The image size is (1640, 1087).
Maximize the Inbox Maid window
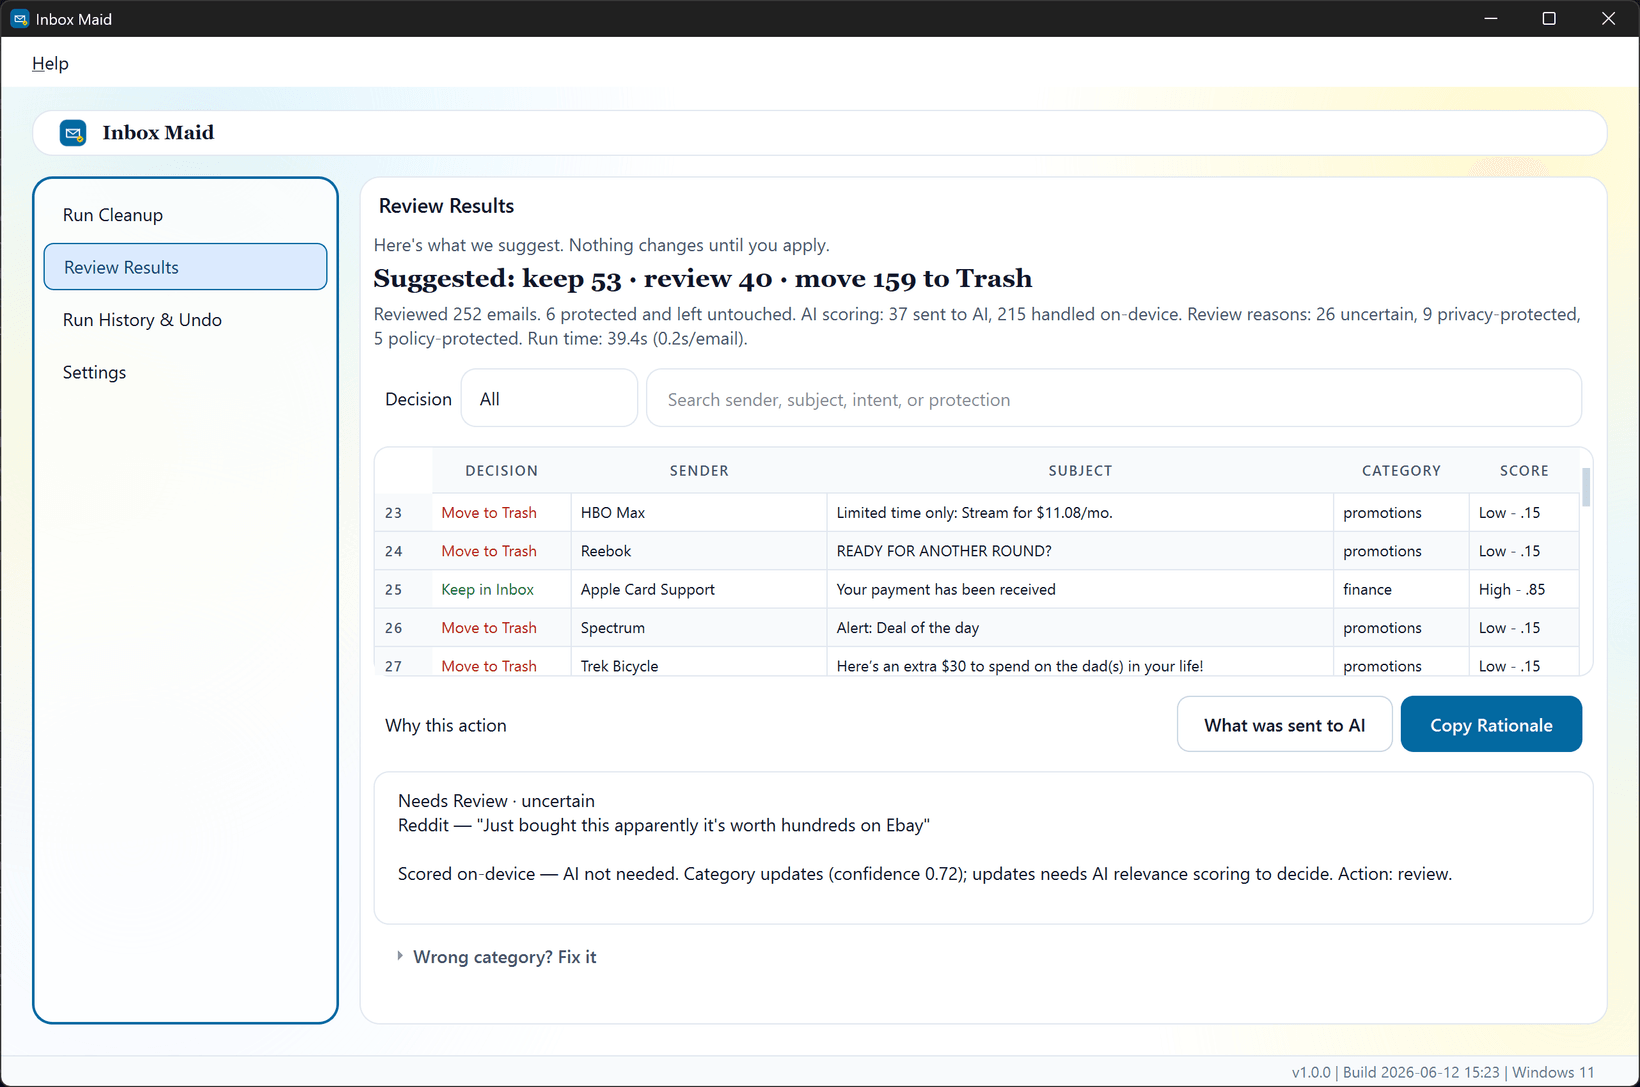(1549, 19)
